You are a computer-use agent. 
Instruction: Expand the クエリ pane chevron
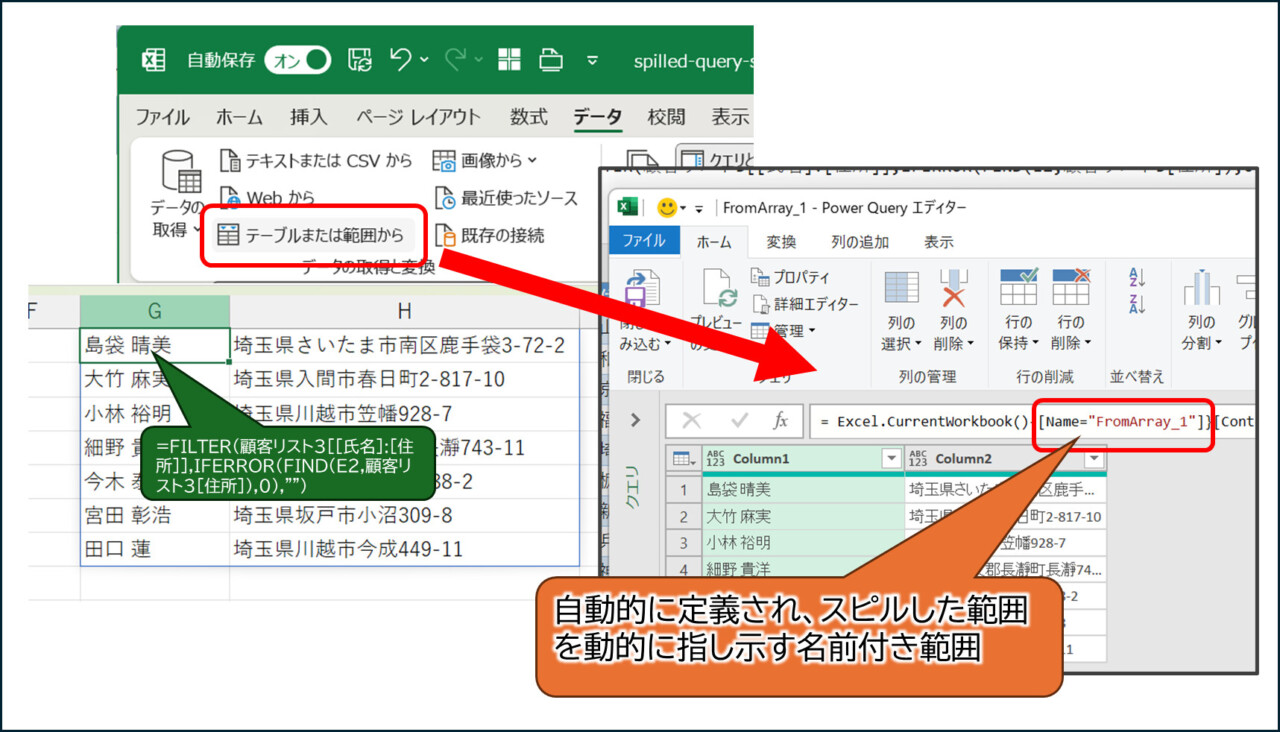click(x=635, y=421)
